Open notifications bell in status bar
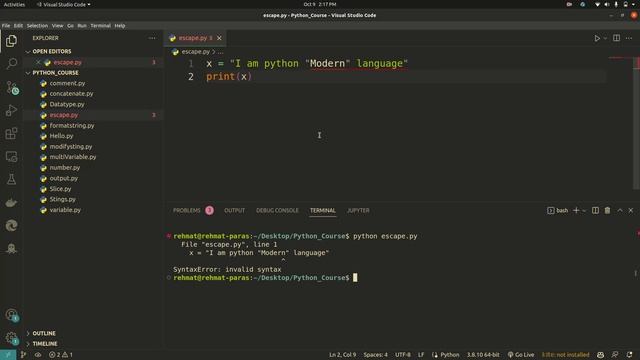Image resolution: width=640 pixels, height=360 pixels. point(629,355)
